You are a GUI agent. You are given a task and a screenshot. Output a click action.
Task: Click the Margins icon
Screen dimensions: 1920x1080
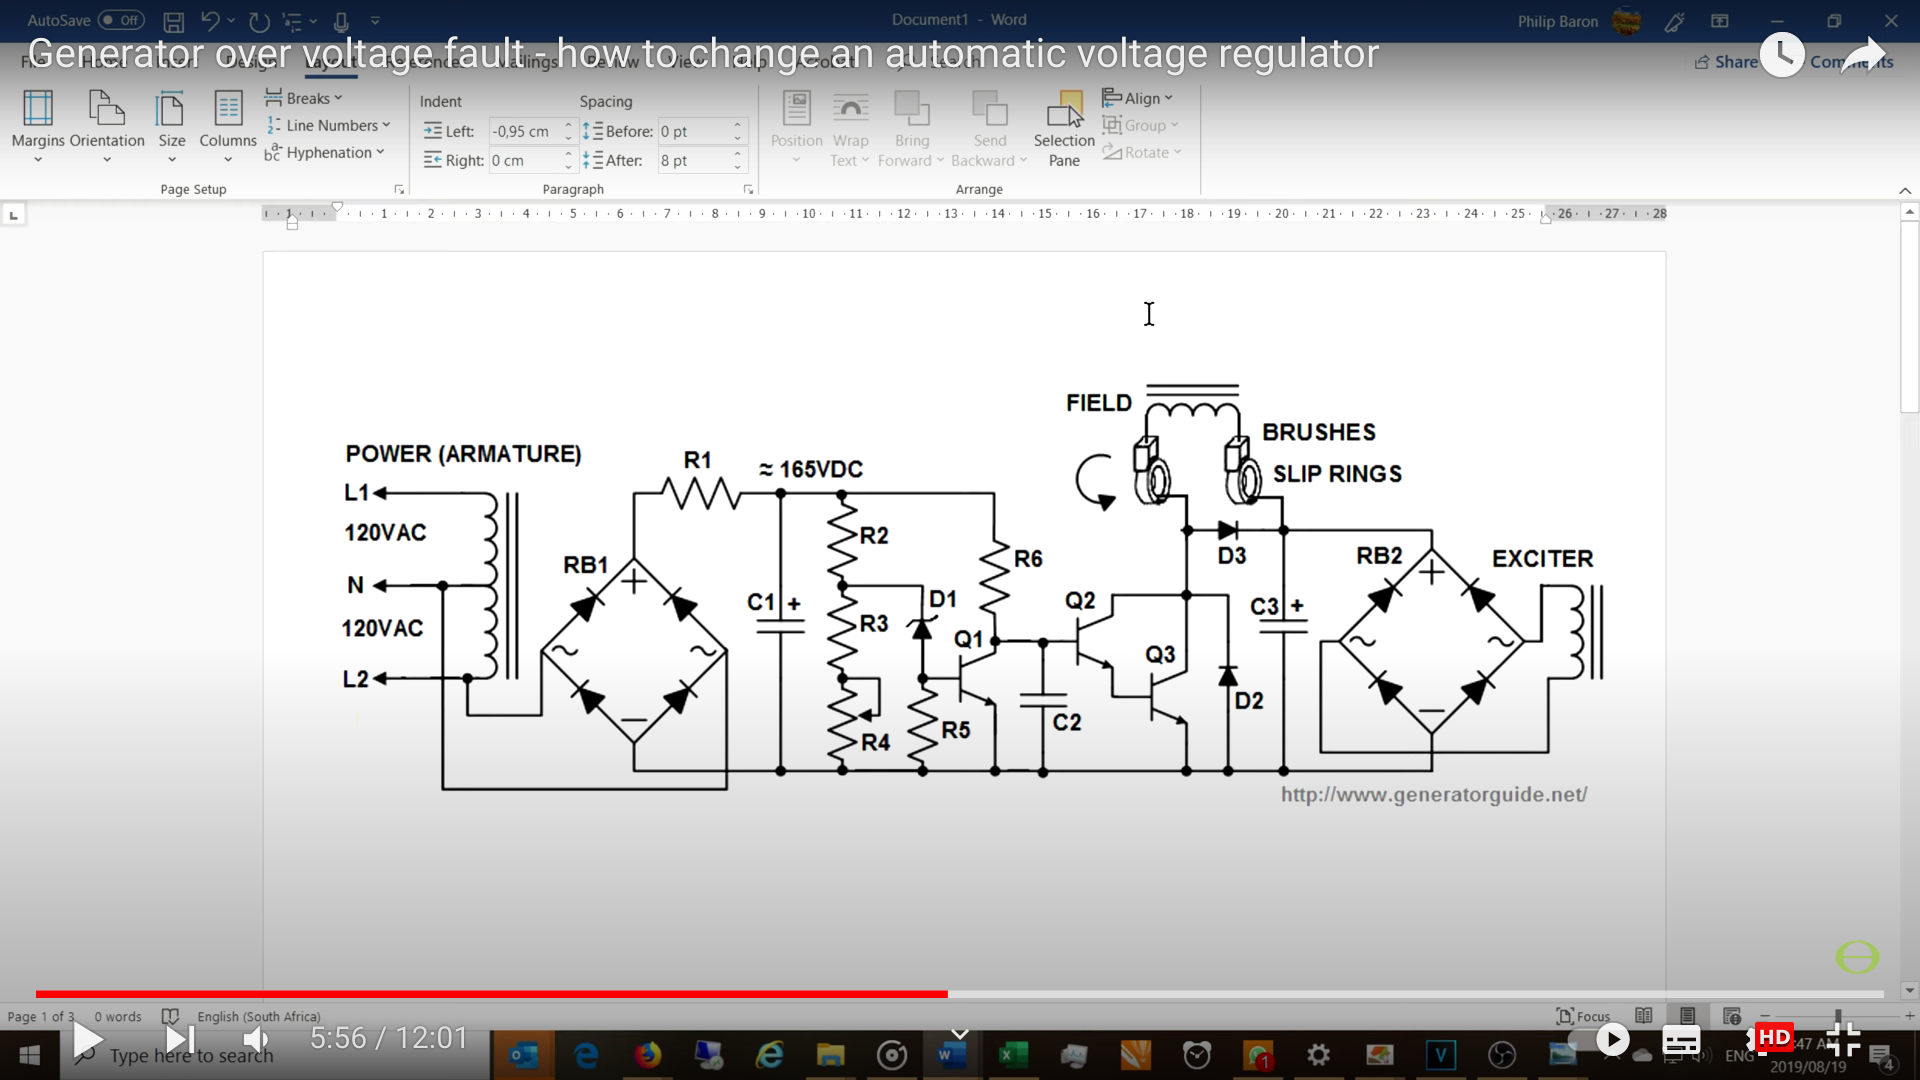coord(38,109)
